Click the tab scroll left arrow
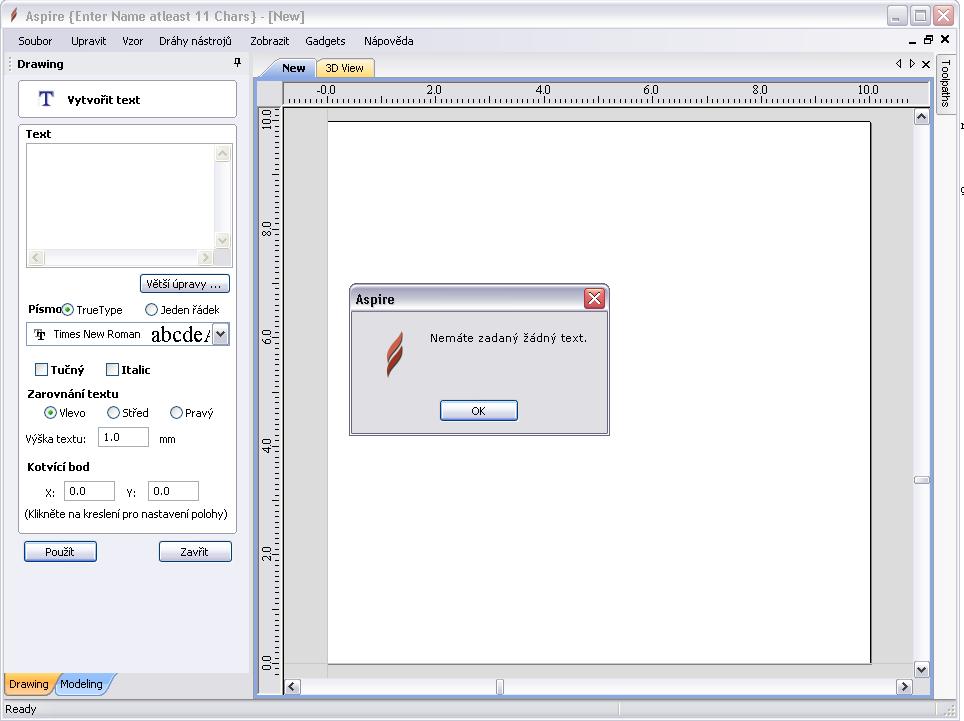 (898, 64)
